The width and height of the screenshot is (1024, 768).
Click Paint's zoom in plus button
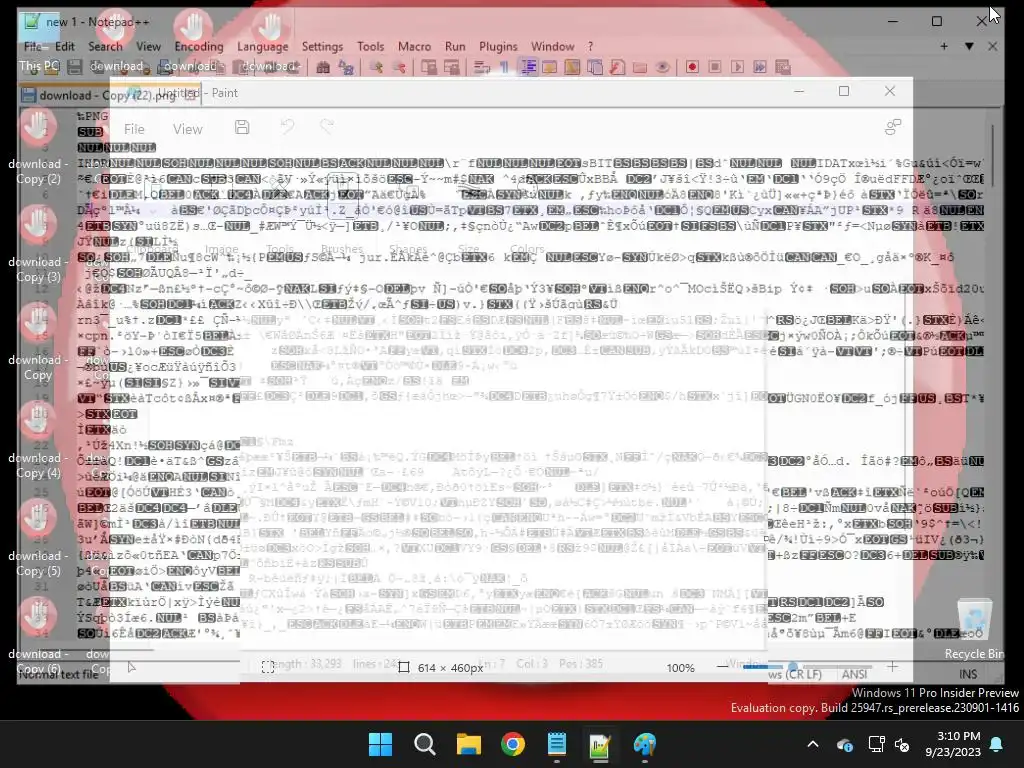pos(892,667)
